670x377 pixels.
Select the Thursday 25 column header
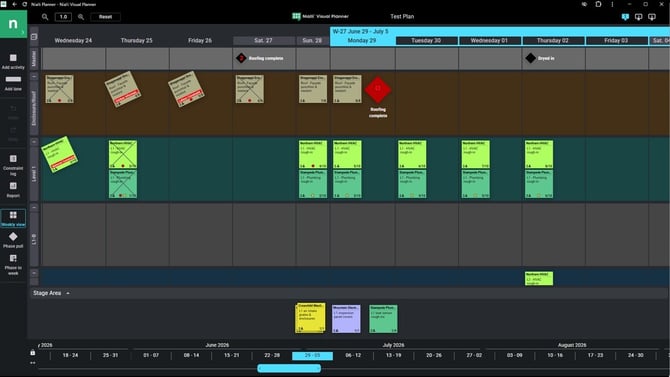pyautogui.click(x=136, y=41)
